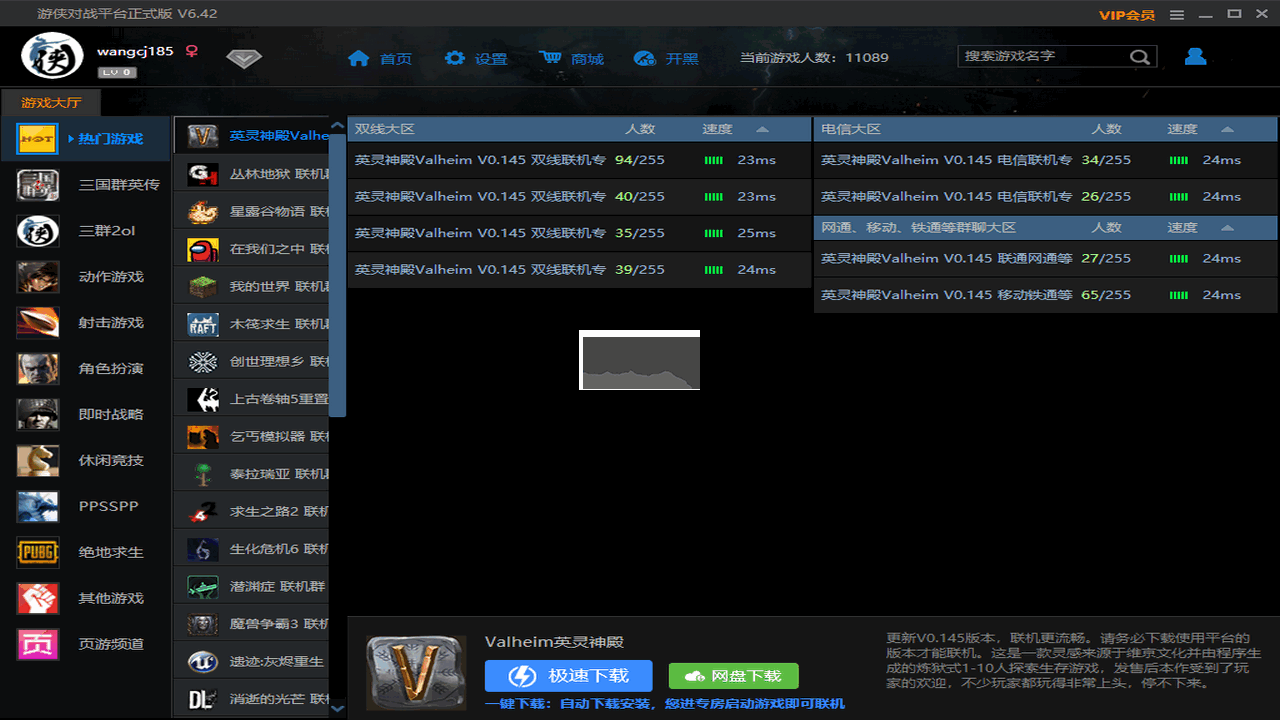Click 网盘下载 cloud download button

[733, 676]
